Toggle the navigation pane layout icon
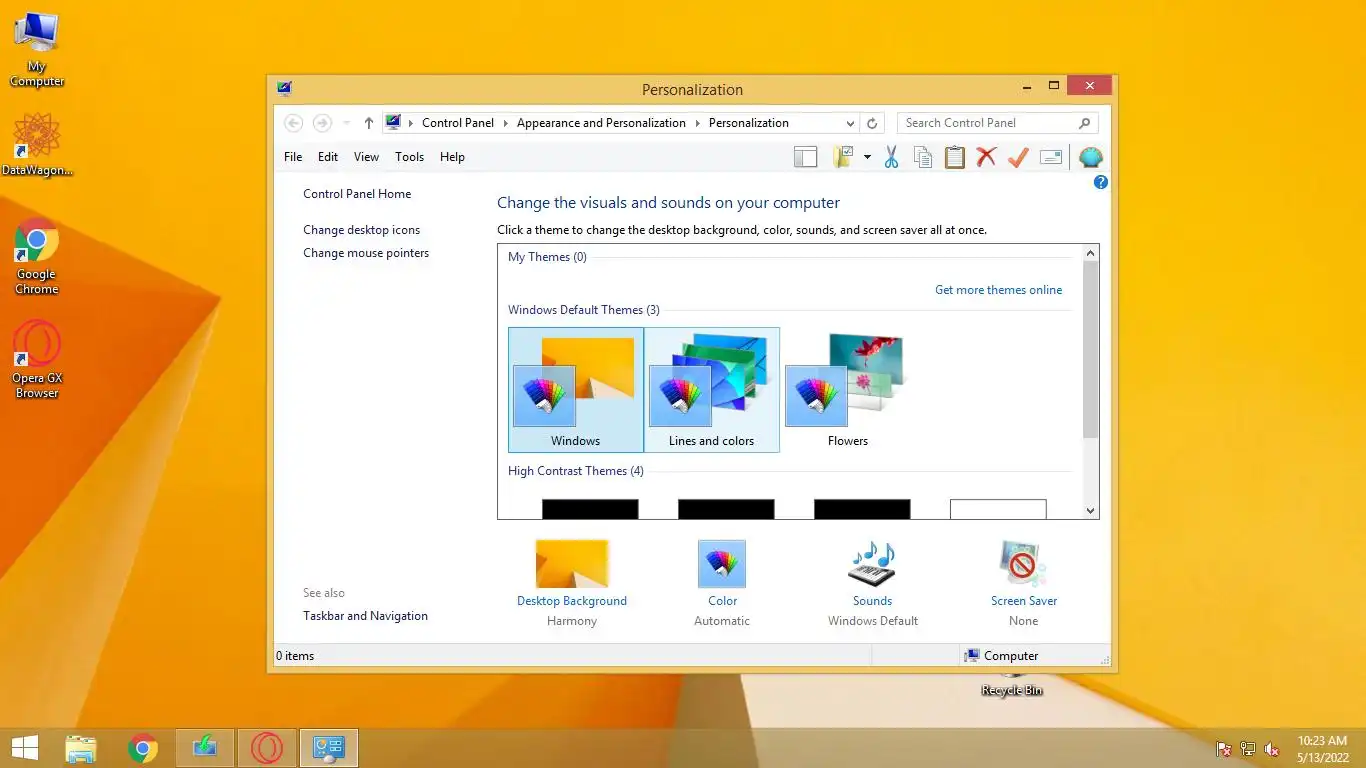The width and height of the screenshot is (1366, 768). (x=805, y=157)
